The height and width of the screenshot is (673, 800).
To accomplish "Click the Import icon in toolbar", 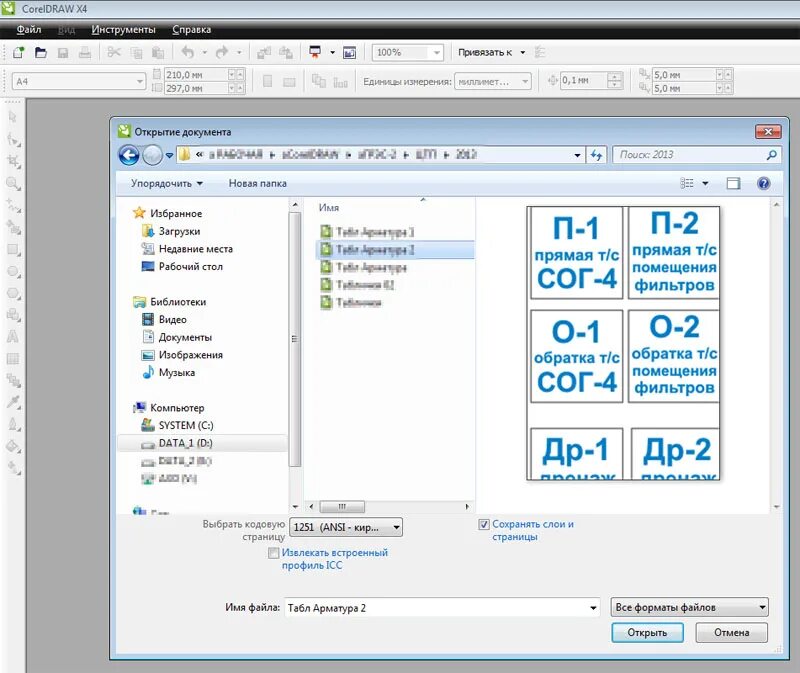I will pyautogui.click(x=264, y=53).
